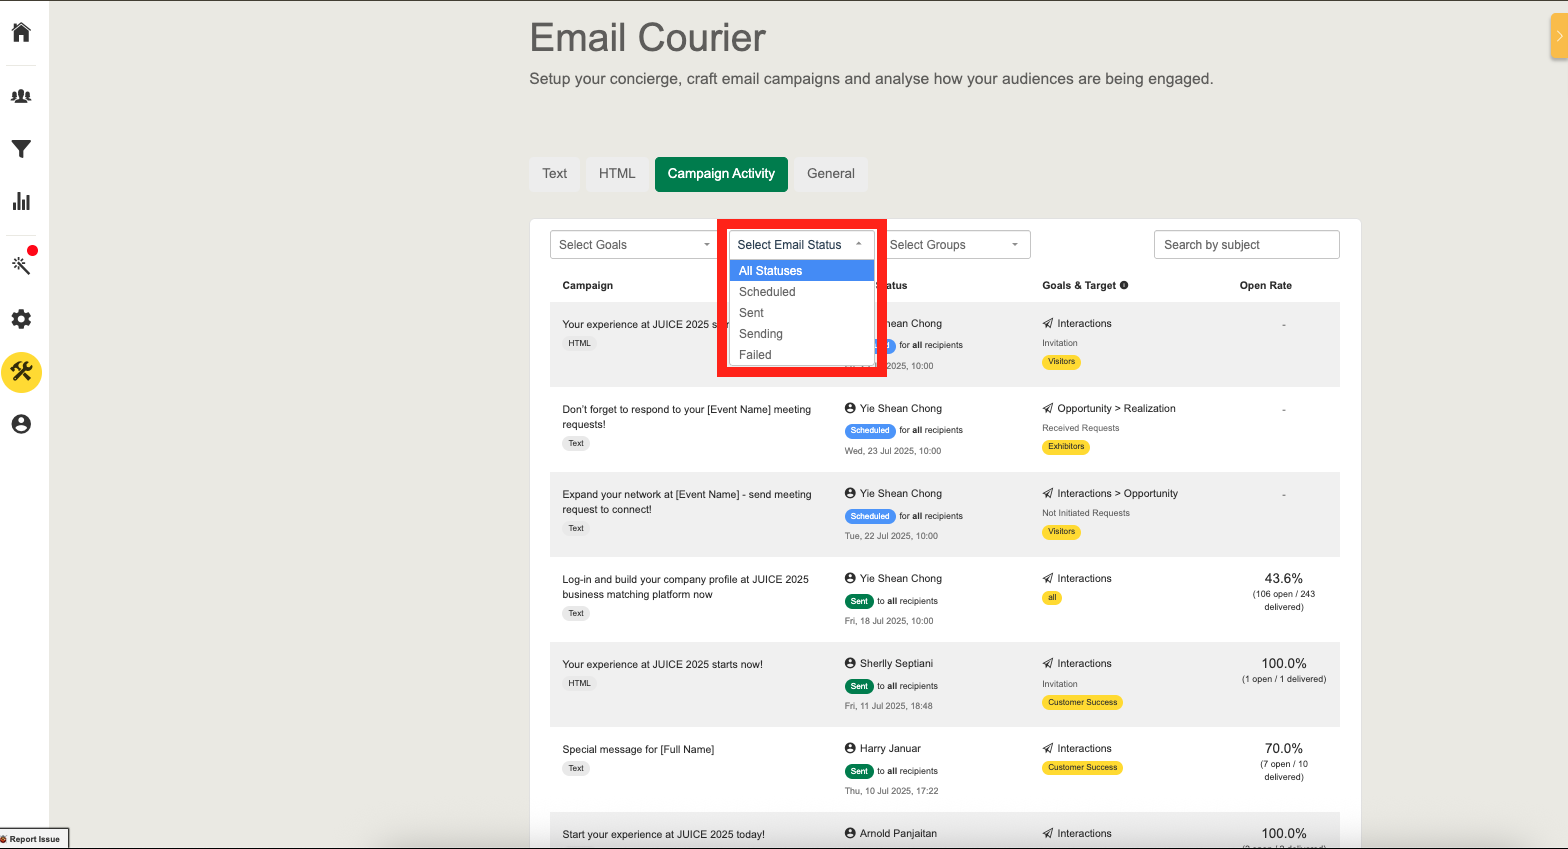
Task: Open campaign "Don't forget to respond" subject
Action: coord(686,417)
